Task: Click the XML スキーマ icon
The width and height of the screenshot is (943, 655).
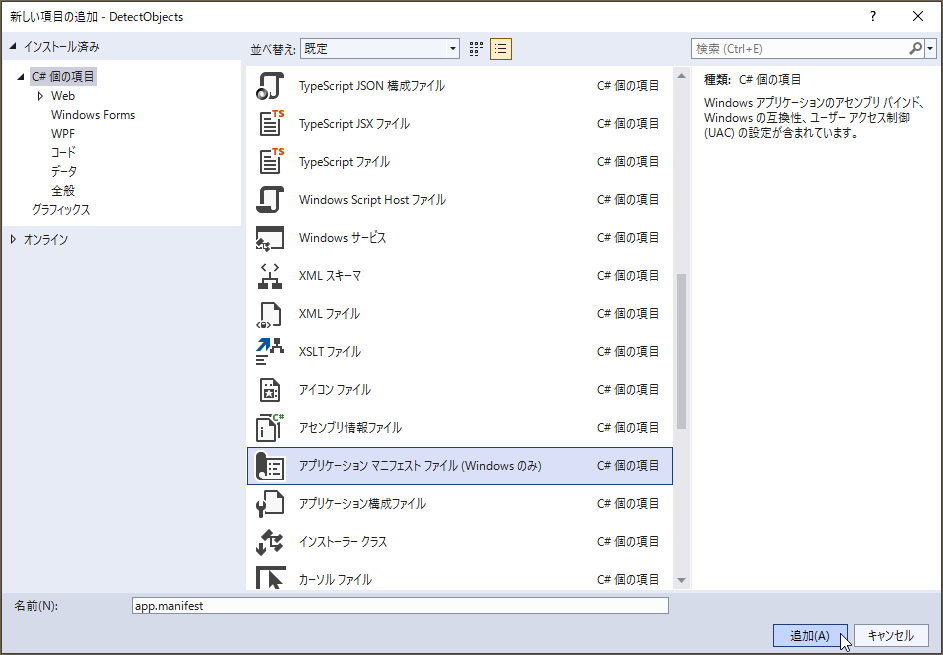Action: pos(270,275)
